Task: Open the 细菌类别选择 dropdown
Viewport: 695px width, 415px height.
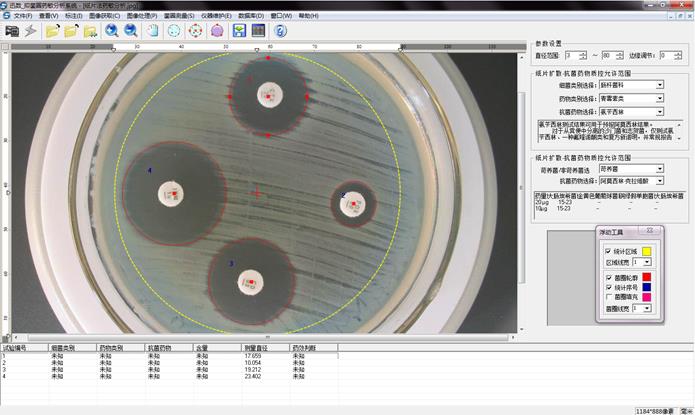Action: click(660, 85)
